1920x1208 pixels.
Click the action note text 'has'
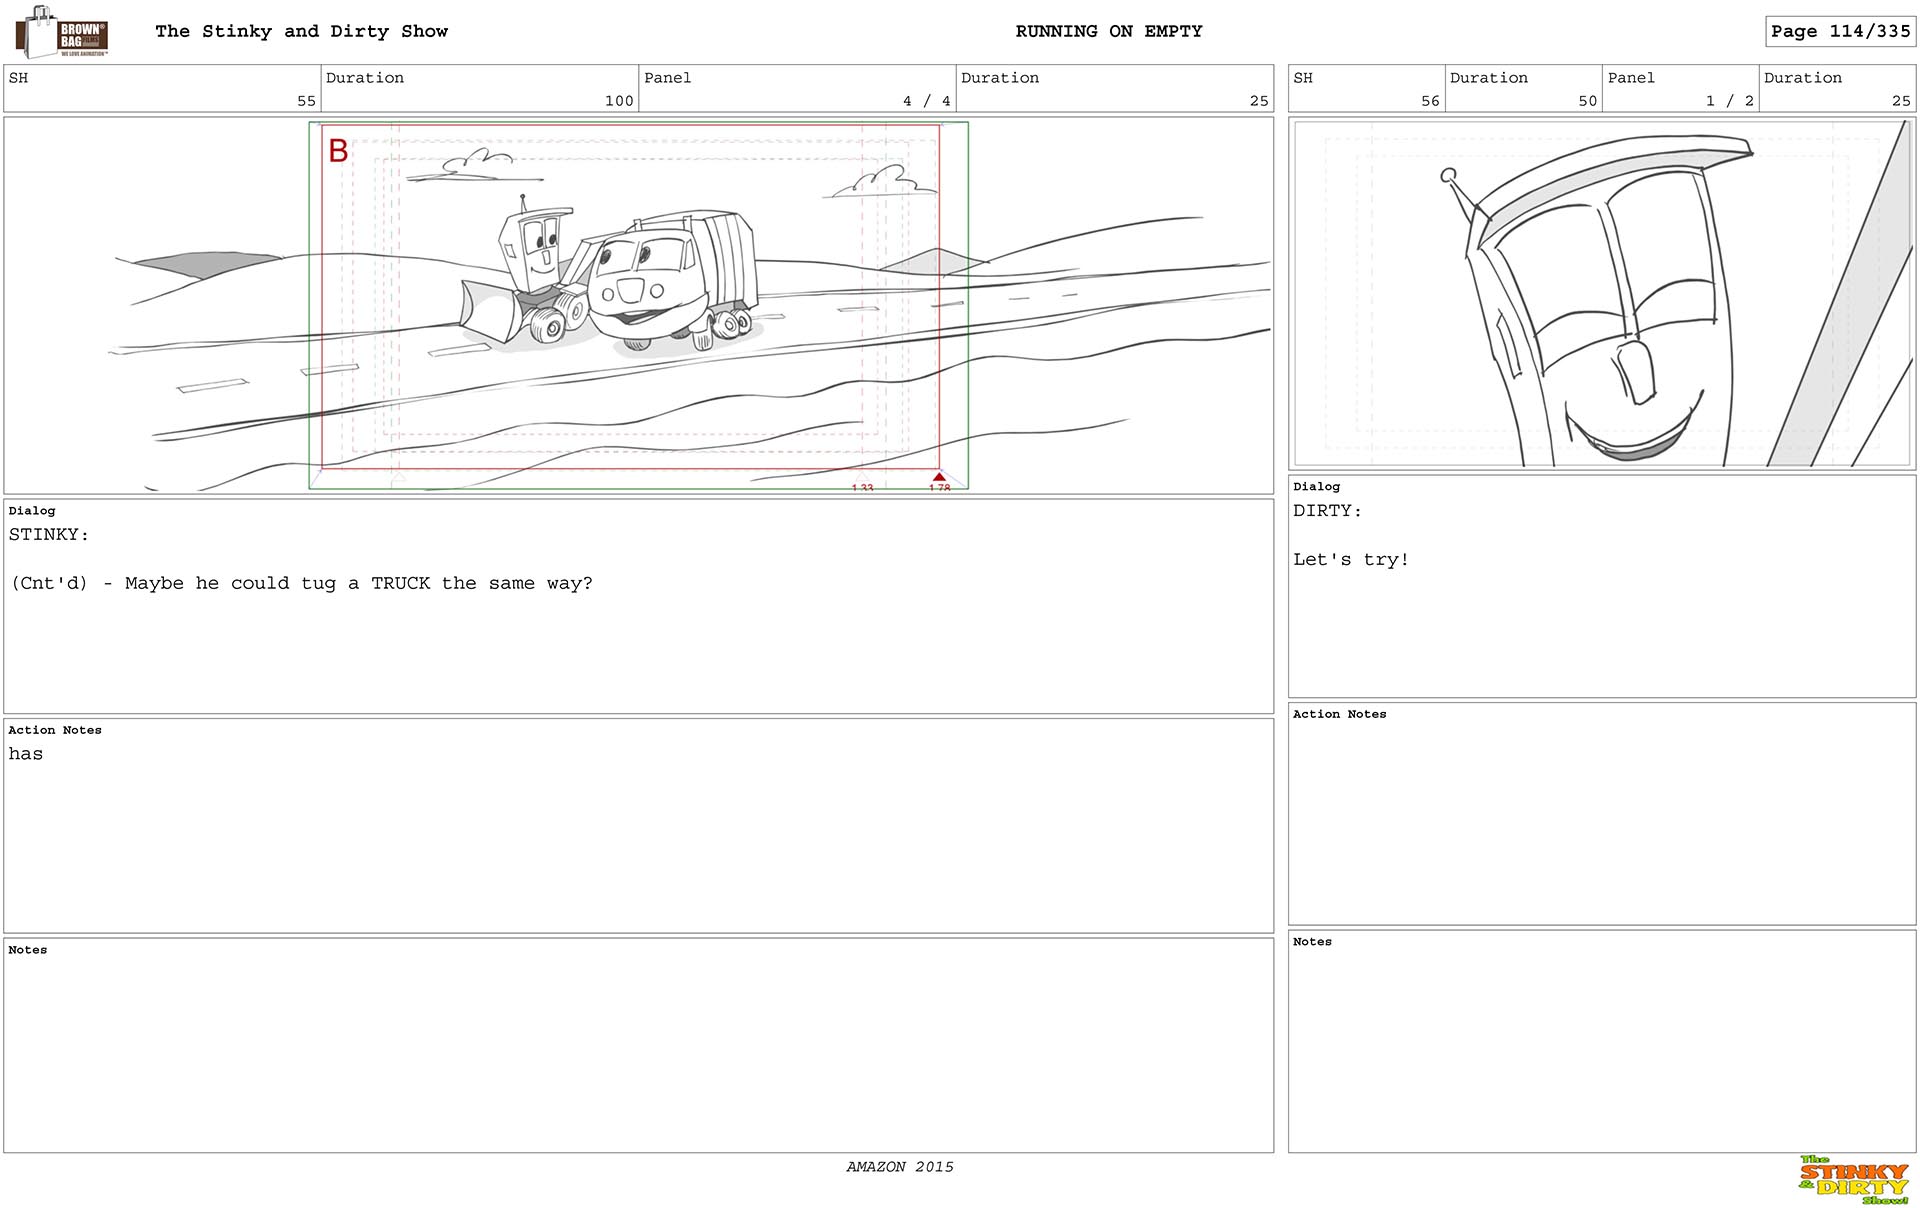(26, 754)
